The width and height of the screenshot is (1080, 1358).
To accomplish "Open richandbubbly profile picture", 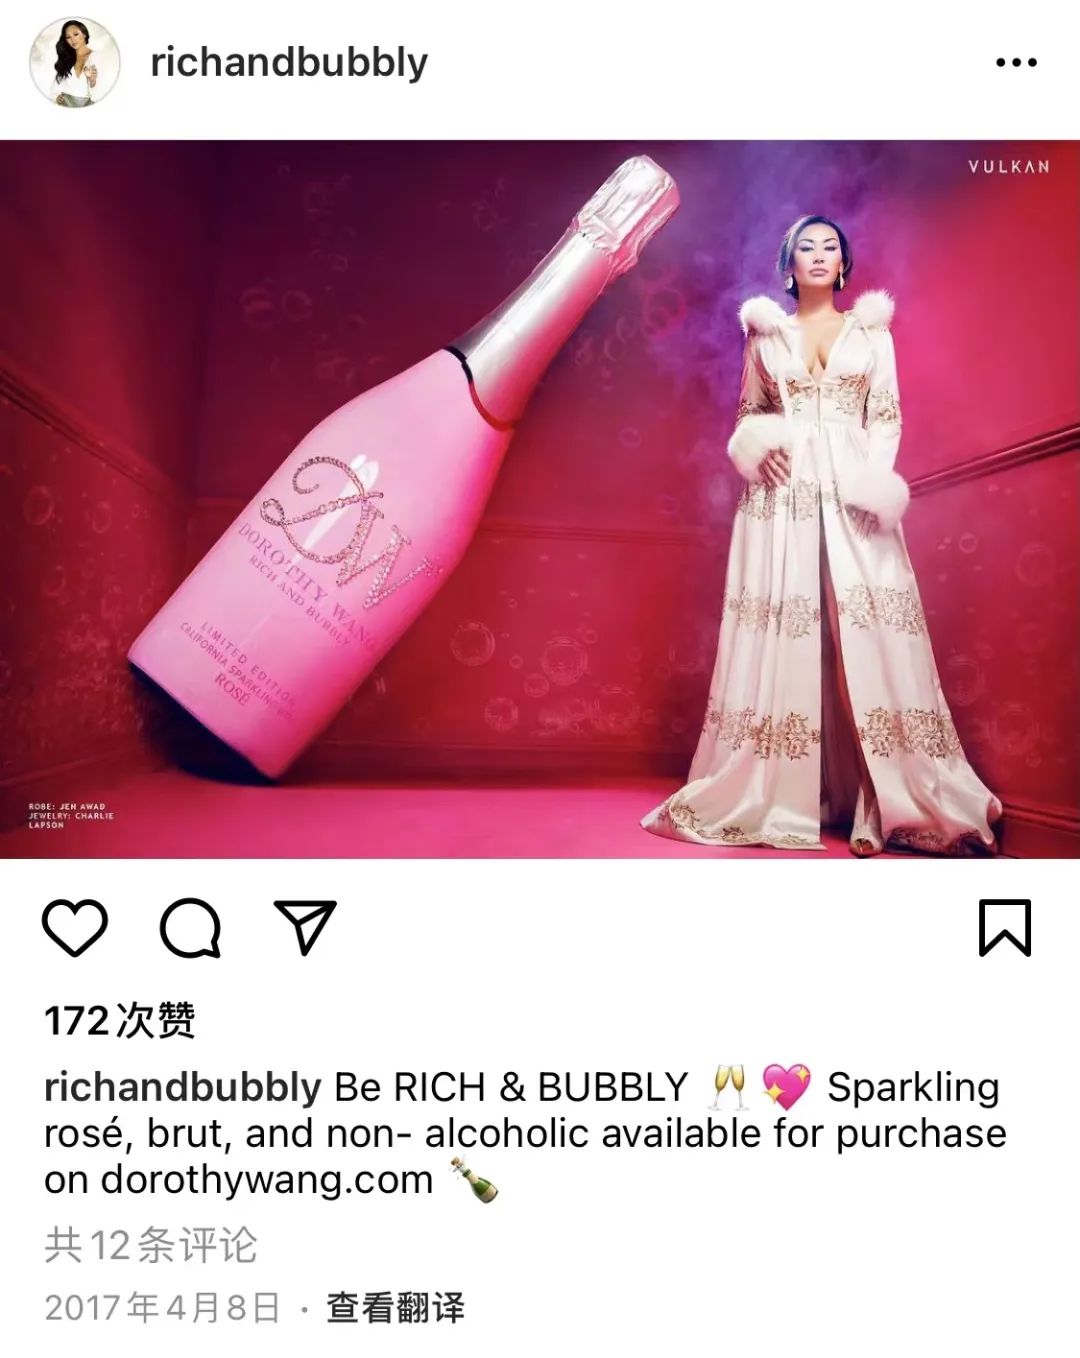I will pos(75,62).
